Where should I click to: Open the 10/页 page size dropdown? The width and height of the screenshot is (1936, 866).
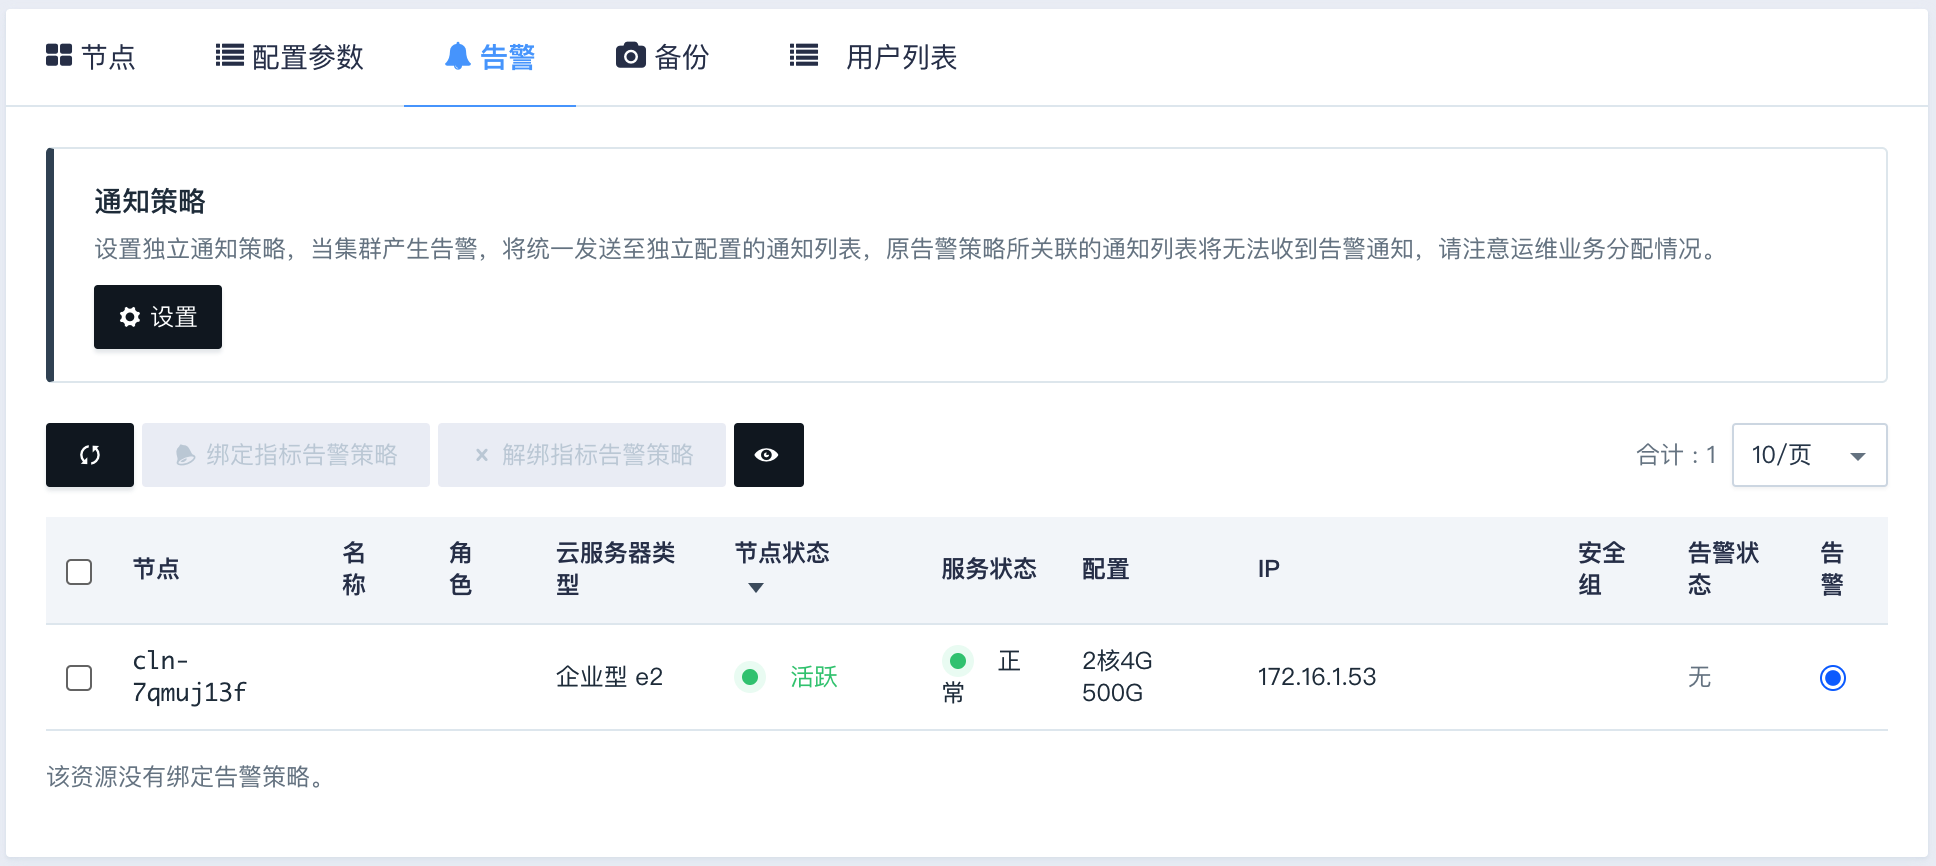[1809, 455]
